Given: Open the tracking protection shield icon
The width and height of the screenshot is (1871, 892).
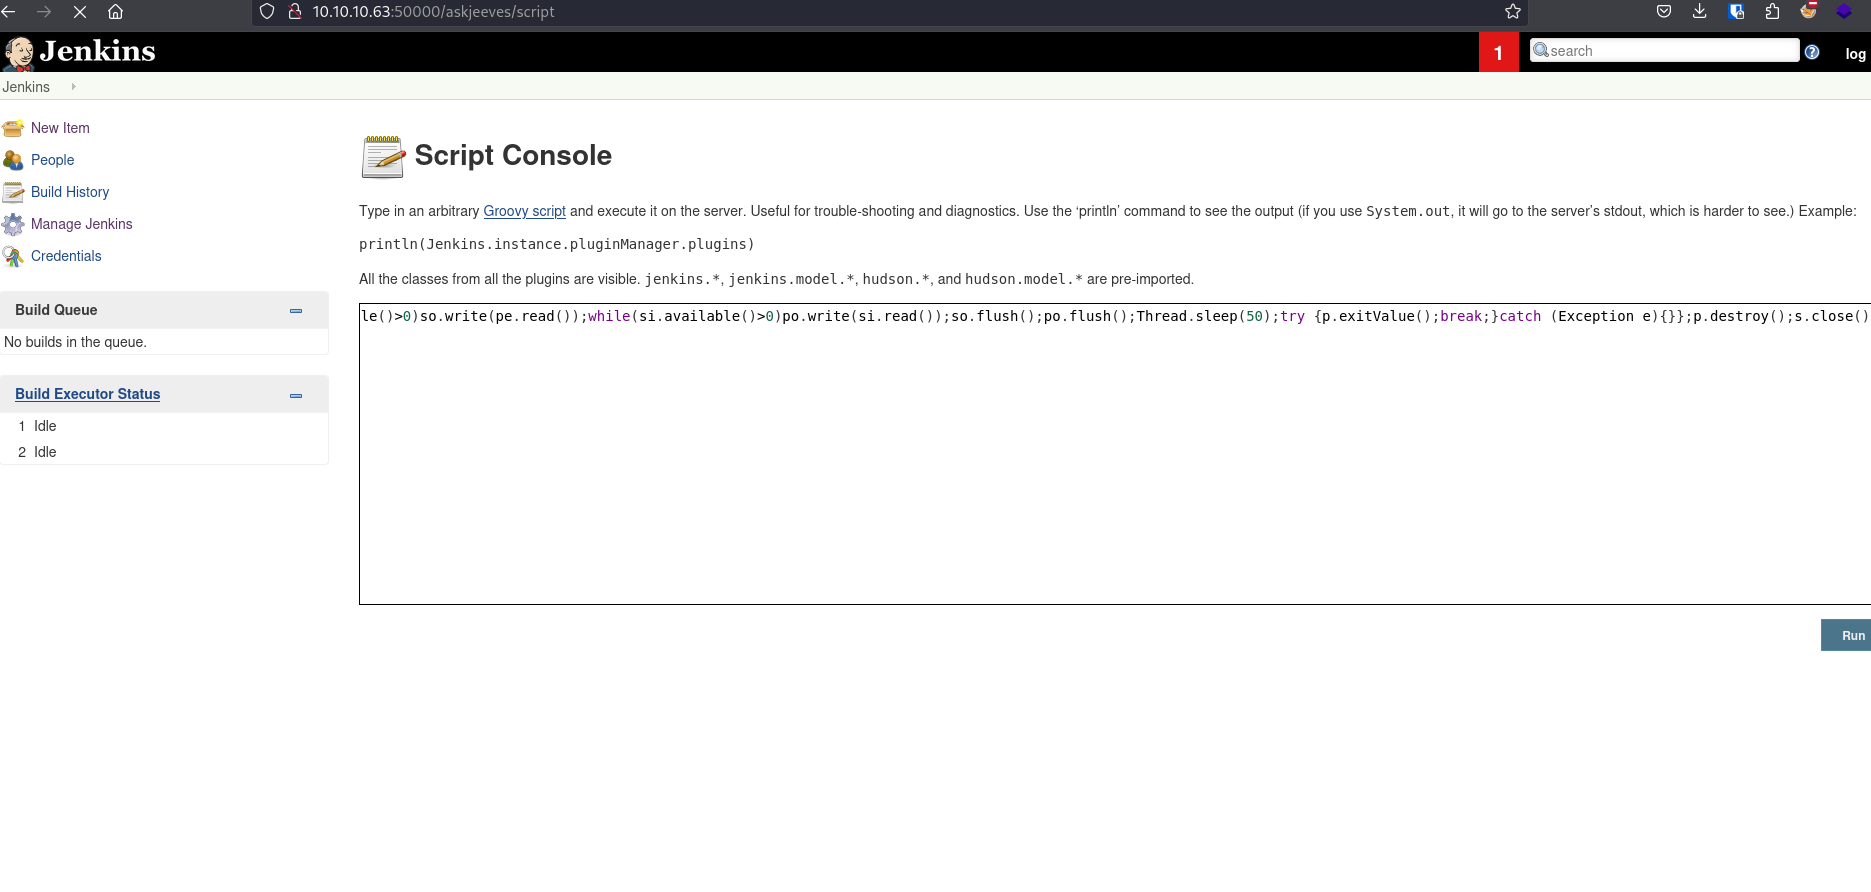Looking at the screenshot, I should click(267, 12).
